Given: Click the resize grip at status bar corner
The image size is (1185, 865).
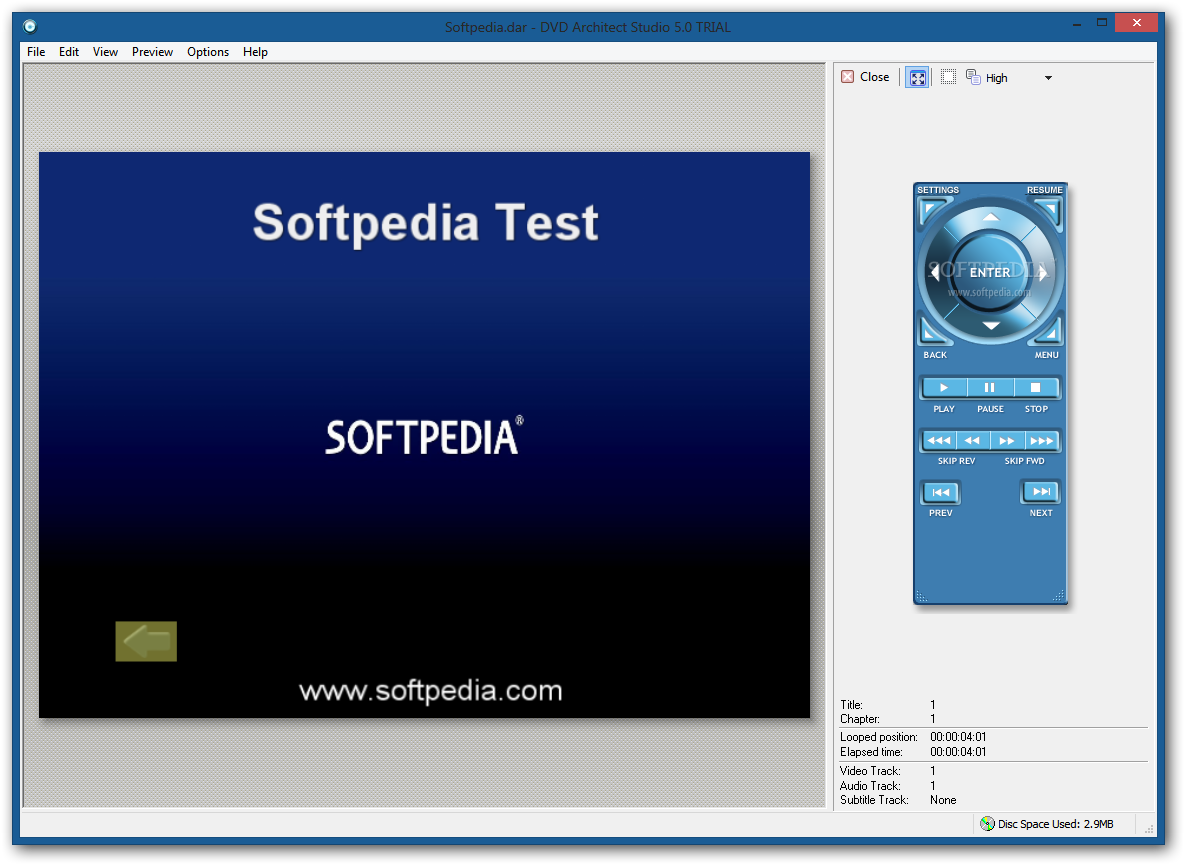Looking at the screenshot, I should point(1148,828).
